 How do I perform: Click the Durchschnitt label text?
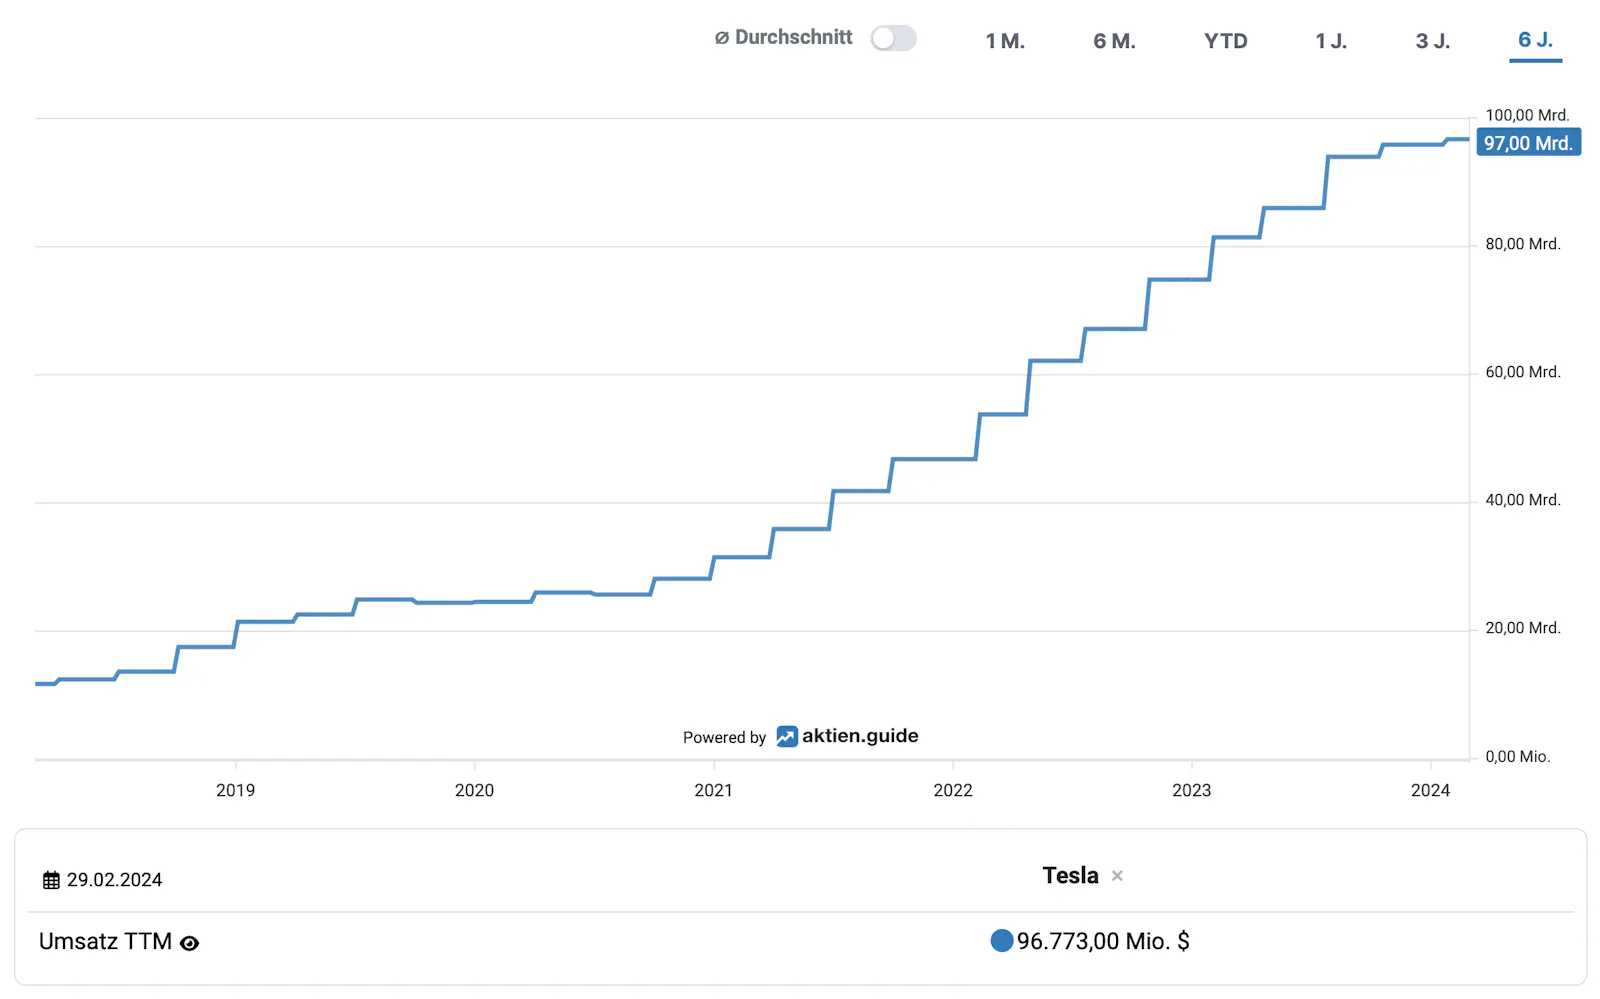click(x=794, y=37)
